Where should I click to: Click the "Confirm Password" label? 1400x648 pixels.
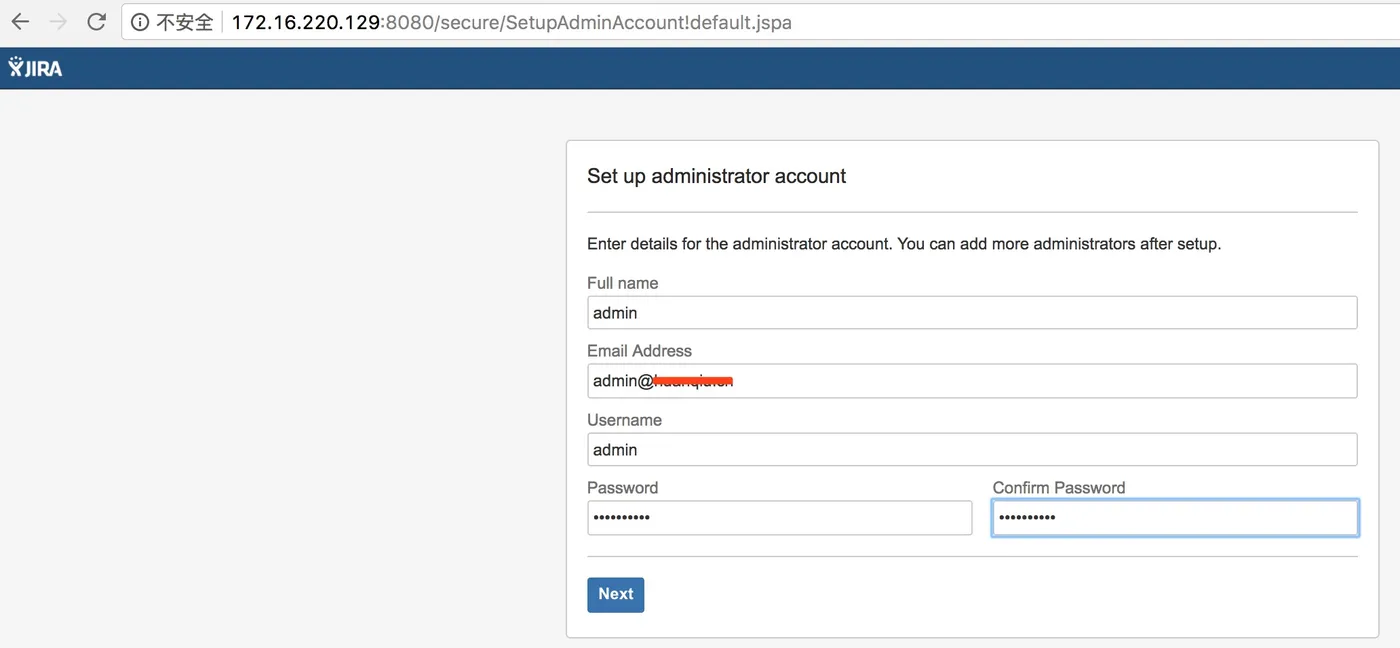[x=1058, y=488]
